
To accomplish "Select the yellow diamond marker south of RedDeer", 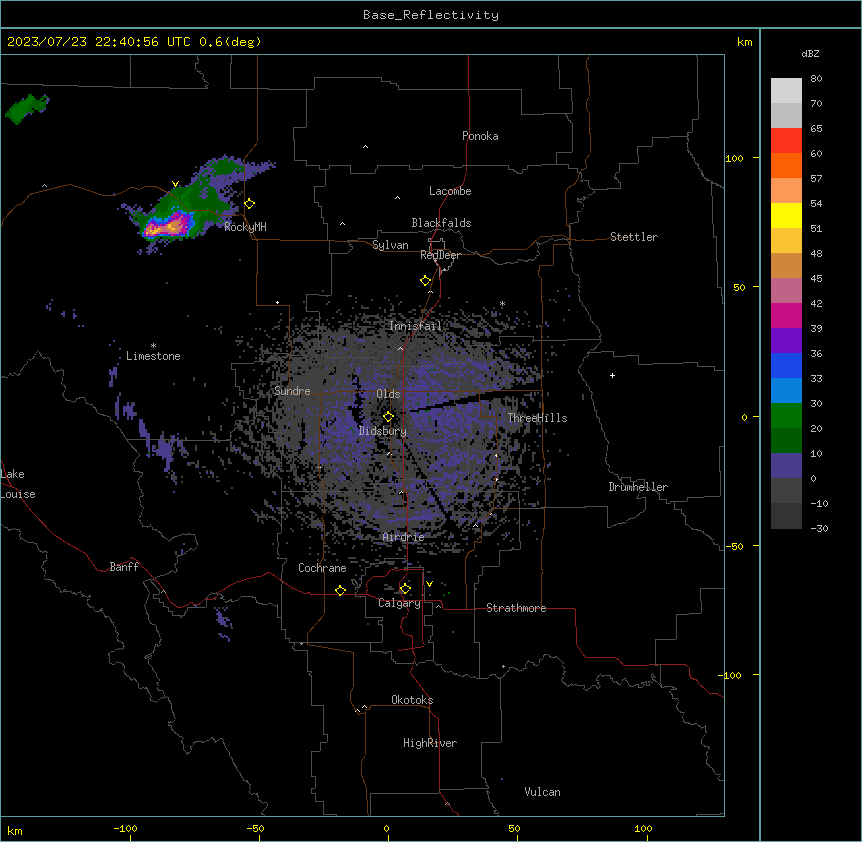I will 425,281.
